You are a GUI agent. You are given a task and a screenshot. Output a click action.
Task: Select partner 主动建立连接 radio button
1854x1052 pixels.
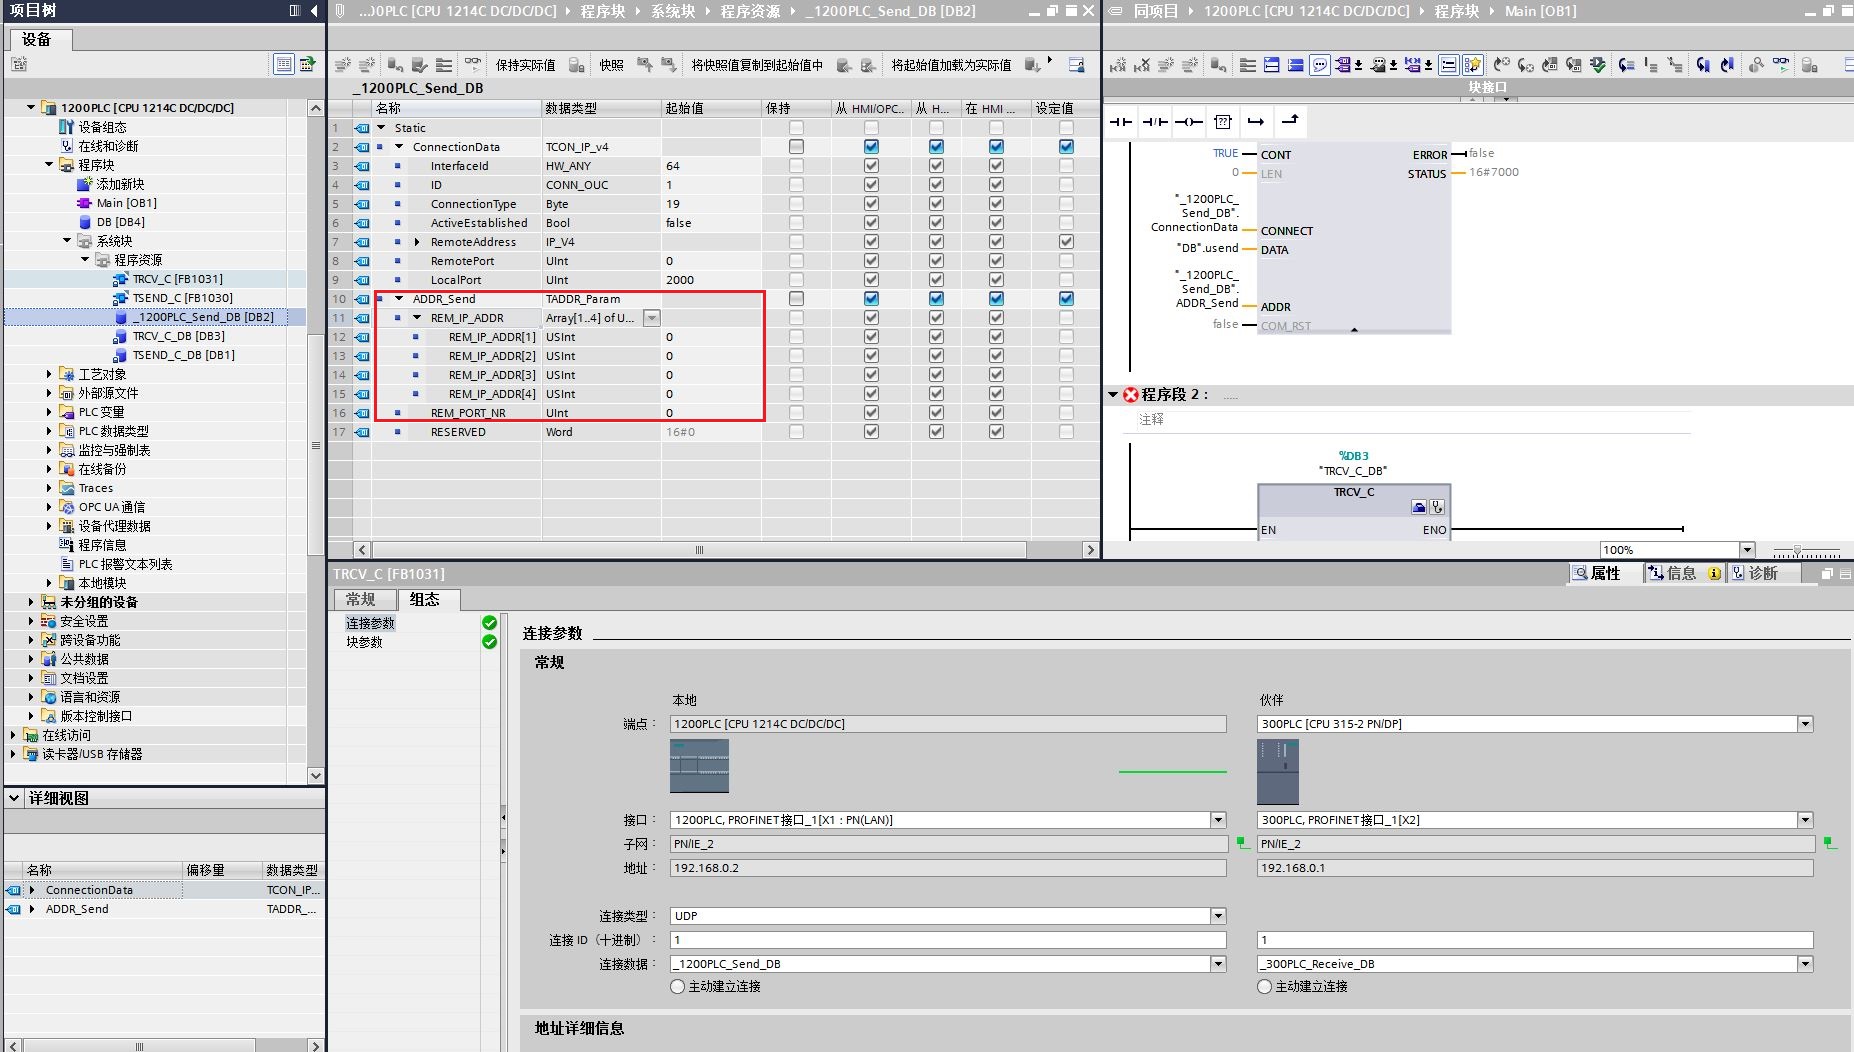pos(1265,987)
